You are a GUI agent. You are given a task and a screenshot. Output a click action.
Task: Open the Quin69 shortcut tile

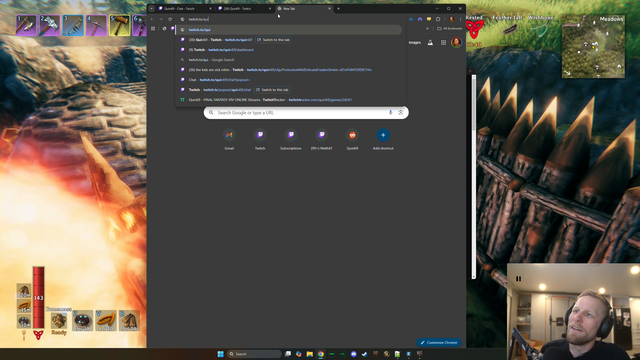(352, 139)
